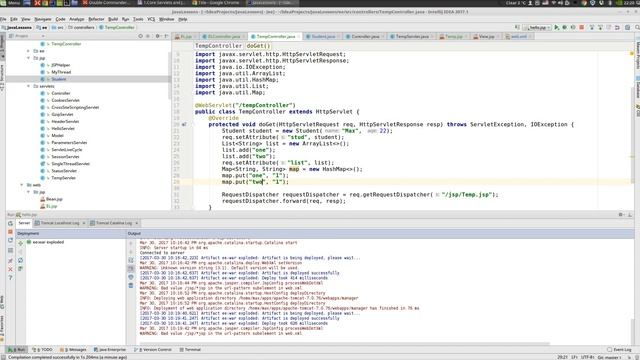Collapse the jsp package folder in tree
The image size is (640, 360).
point(29,58)
